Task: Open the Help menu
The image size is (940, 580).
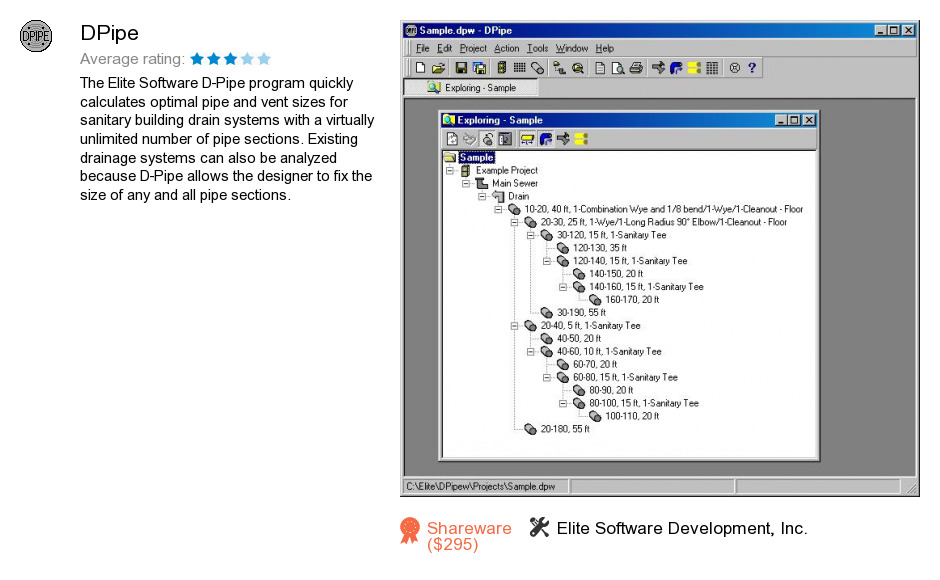Action: 604,49
